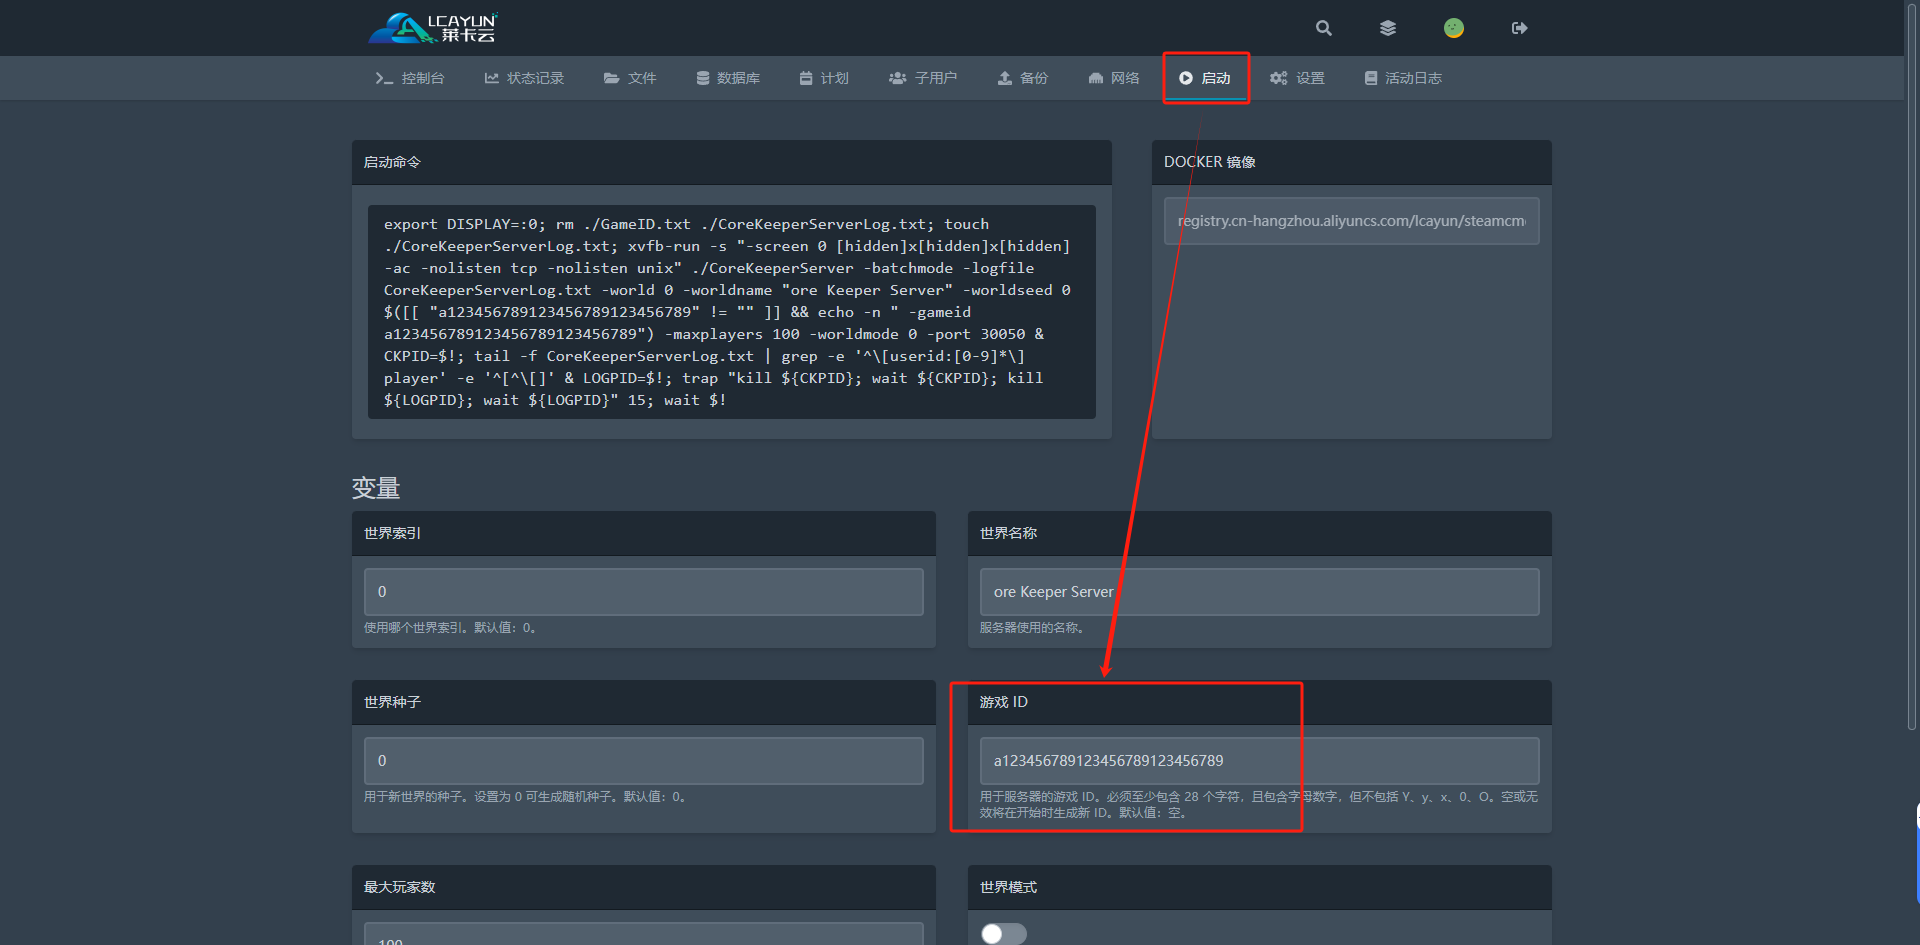The width and height of the screenshot is (1920, 945).
Task: Edit the 游戏 ID input field
Action: [1260, 761]
